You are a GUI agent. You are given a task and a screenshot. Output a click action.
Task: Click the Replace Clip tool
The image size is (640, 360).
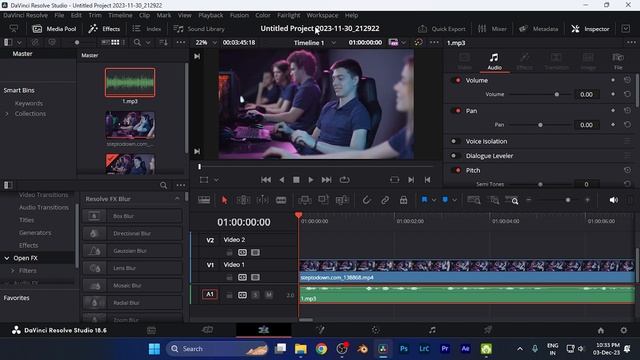point(342,200)
